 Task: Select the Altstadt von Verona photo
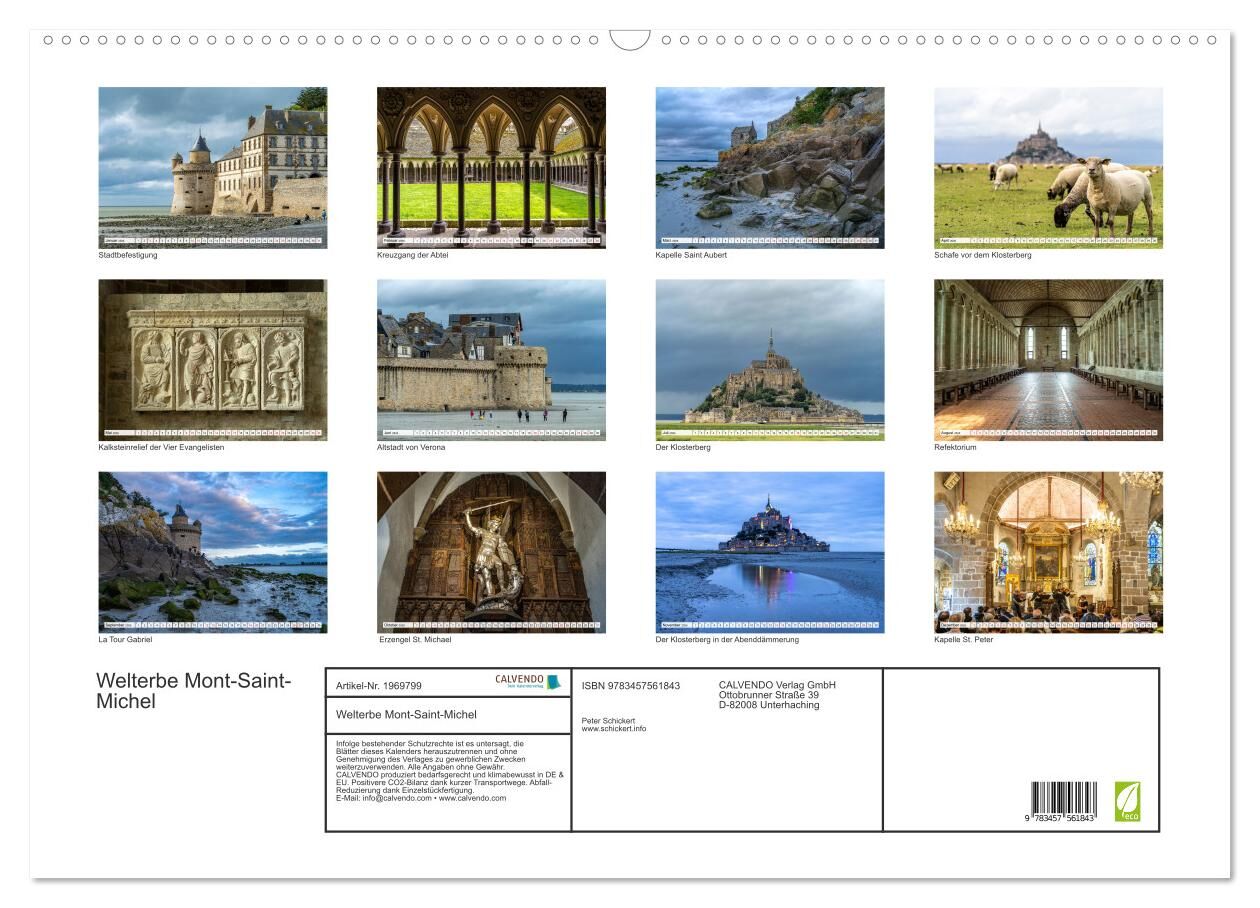tap(491, 359)
